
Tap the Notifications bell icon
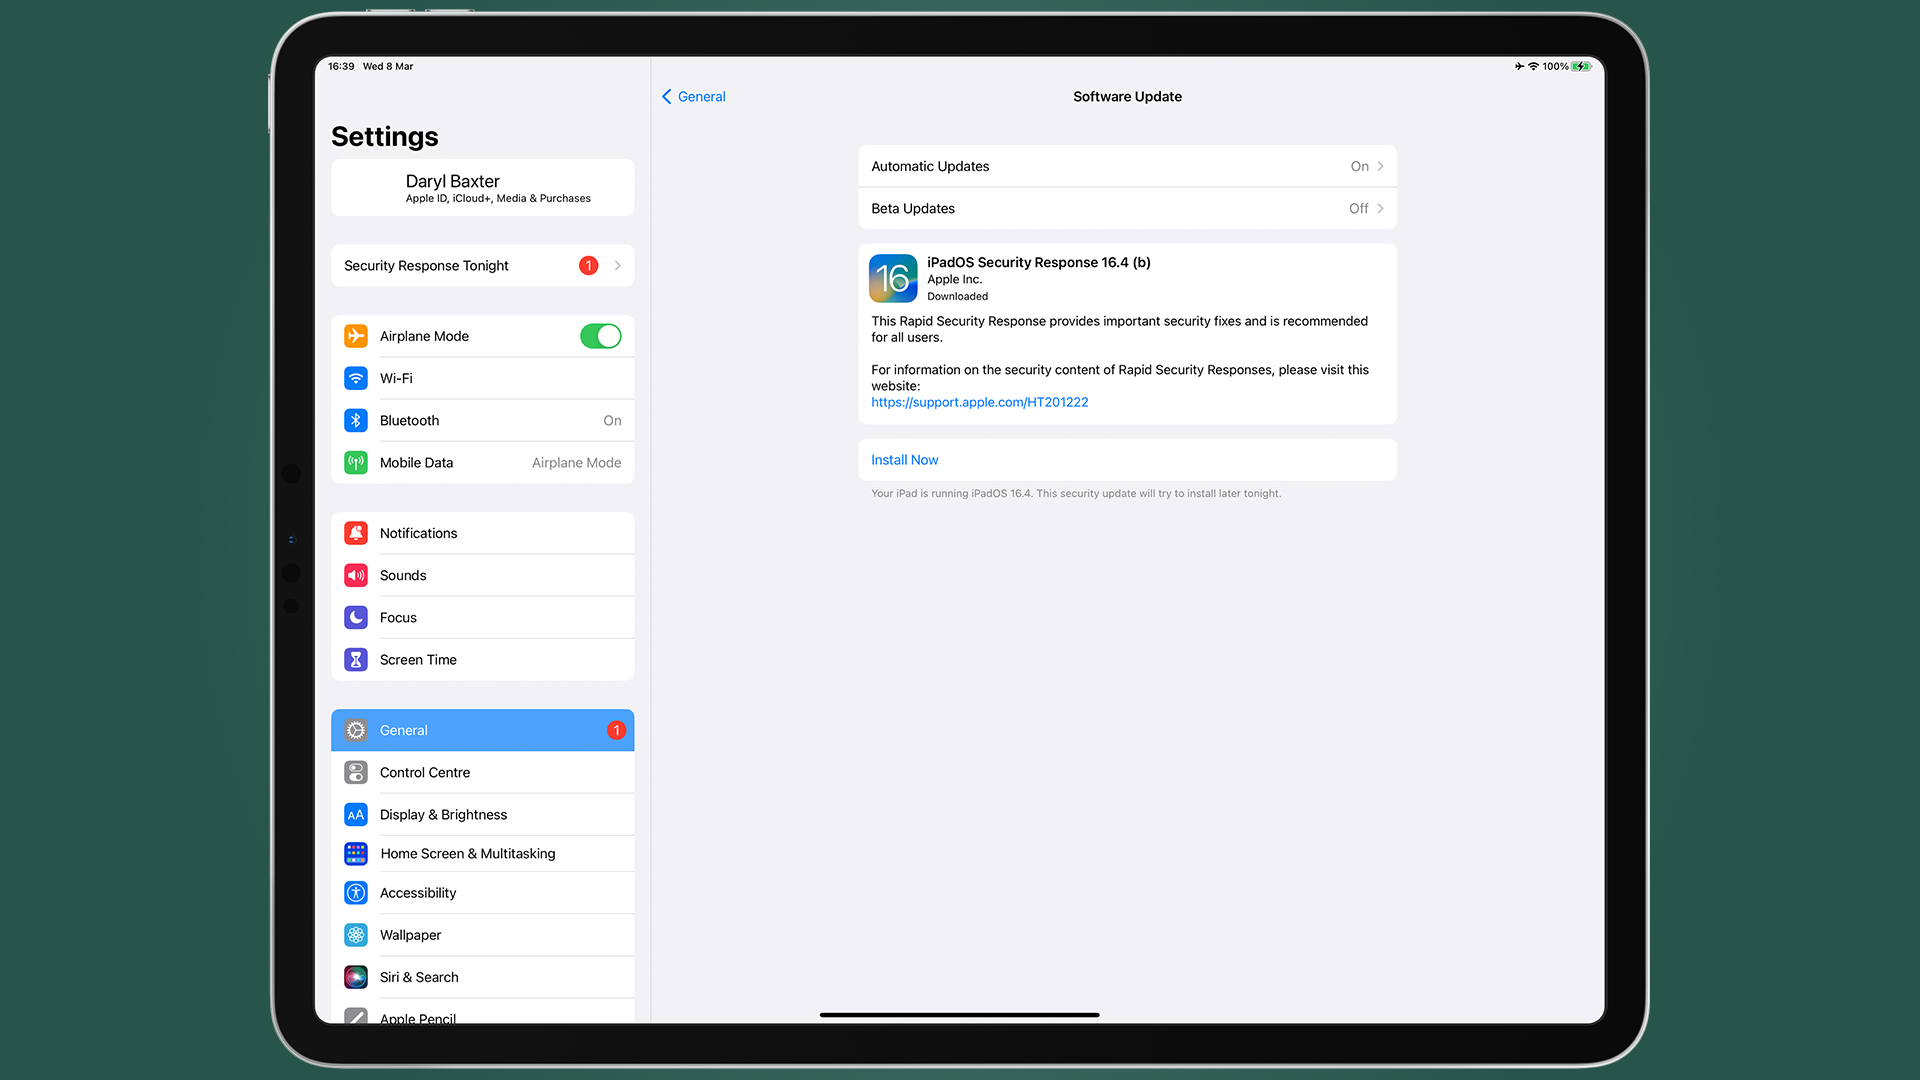pyautogui.click(x=356, y=533)
